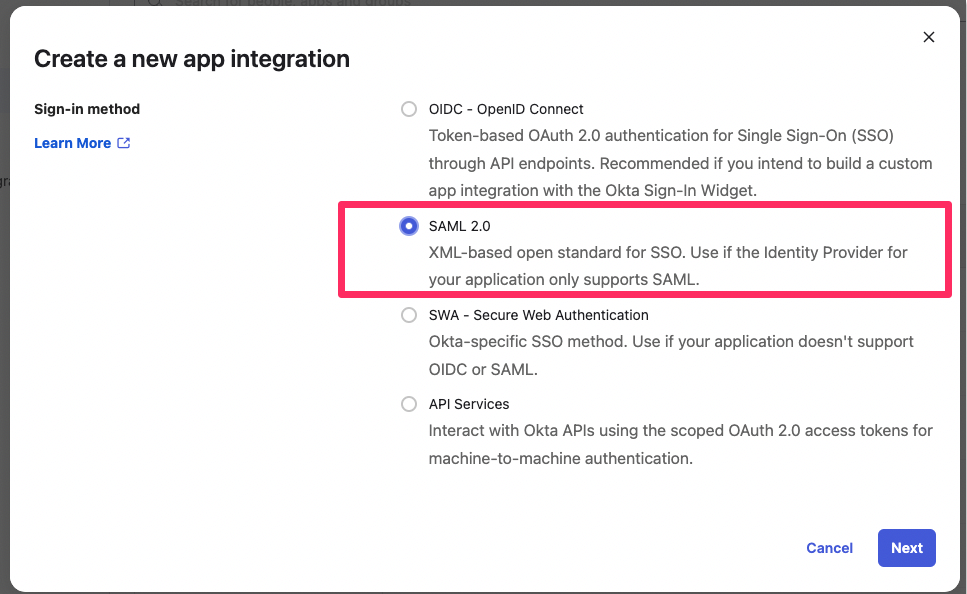
Task: Click the XML-based open standard description
Action: (x=668, y=266)
